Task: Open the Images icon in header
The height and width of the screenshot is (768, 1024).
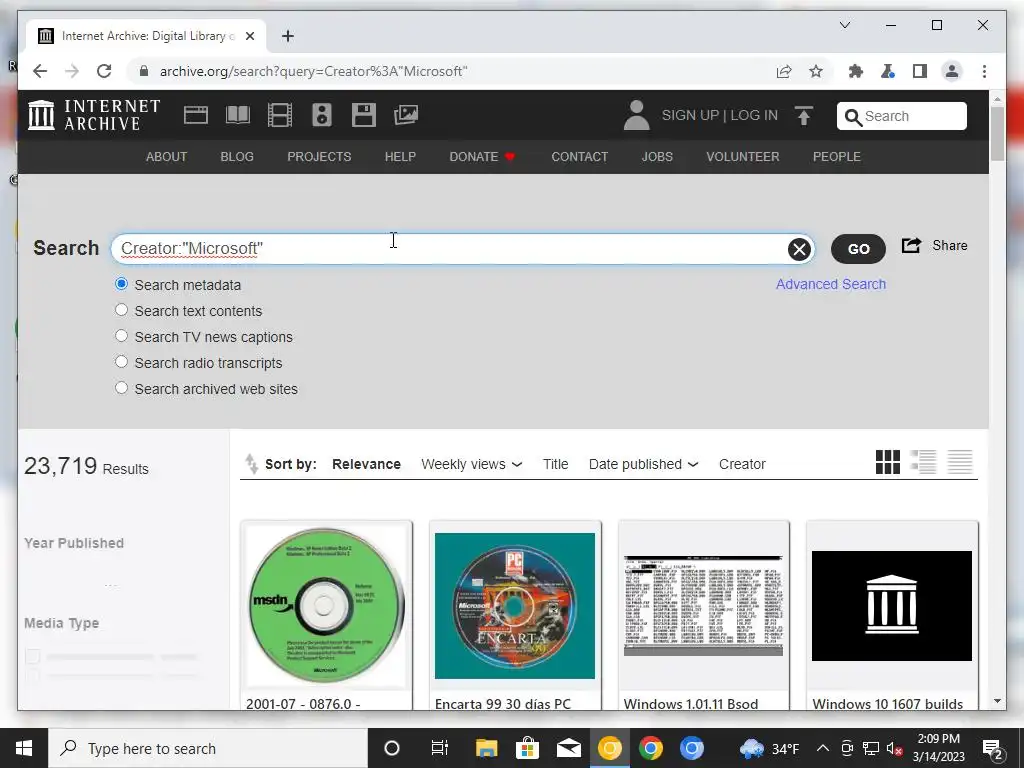Action: (x=406, y=115)
